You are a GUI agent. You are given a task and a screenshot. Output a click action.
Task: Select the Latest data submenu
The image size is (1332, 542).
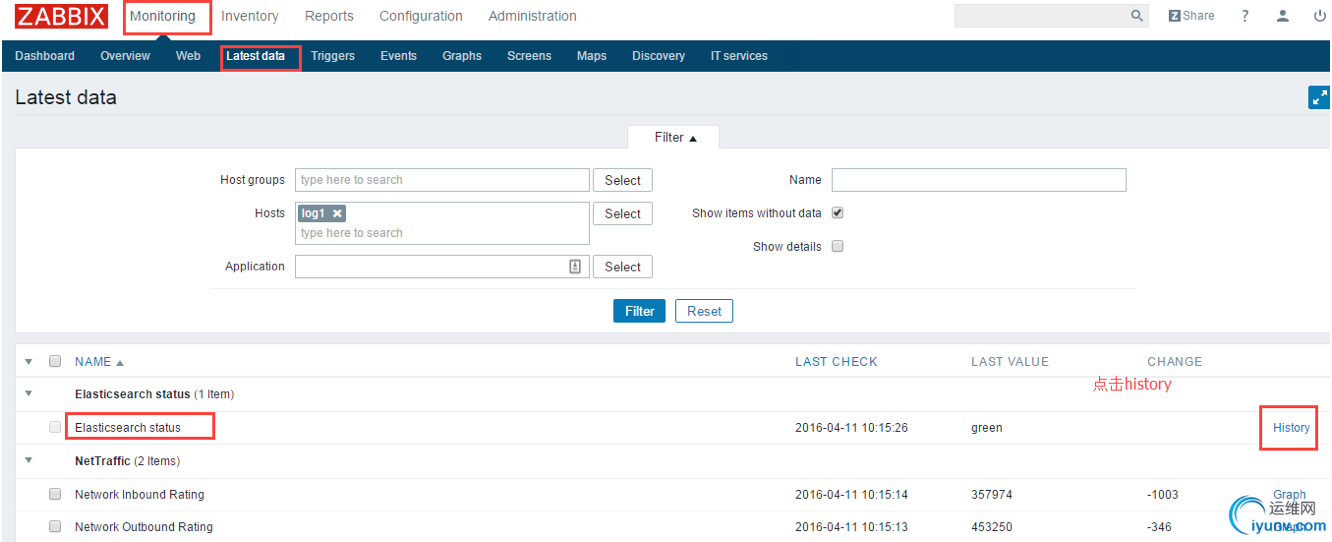coord(256,56)
